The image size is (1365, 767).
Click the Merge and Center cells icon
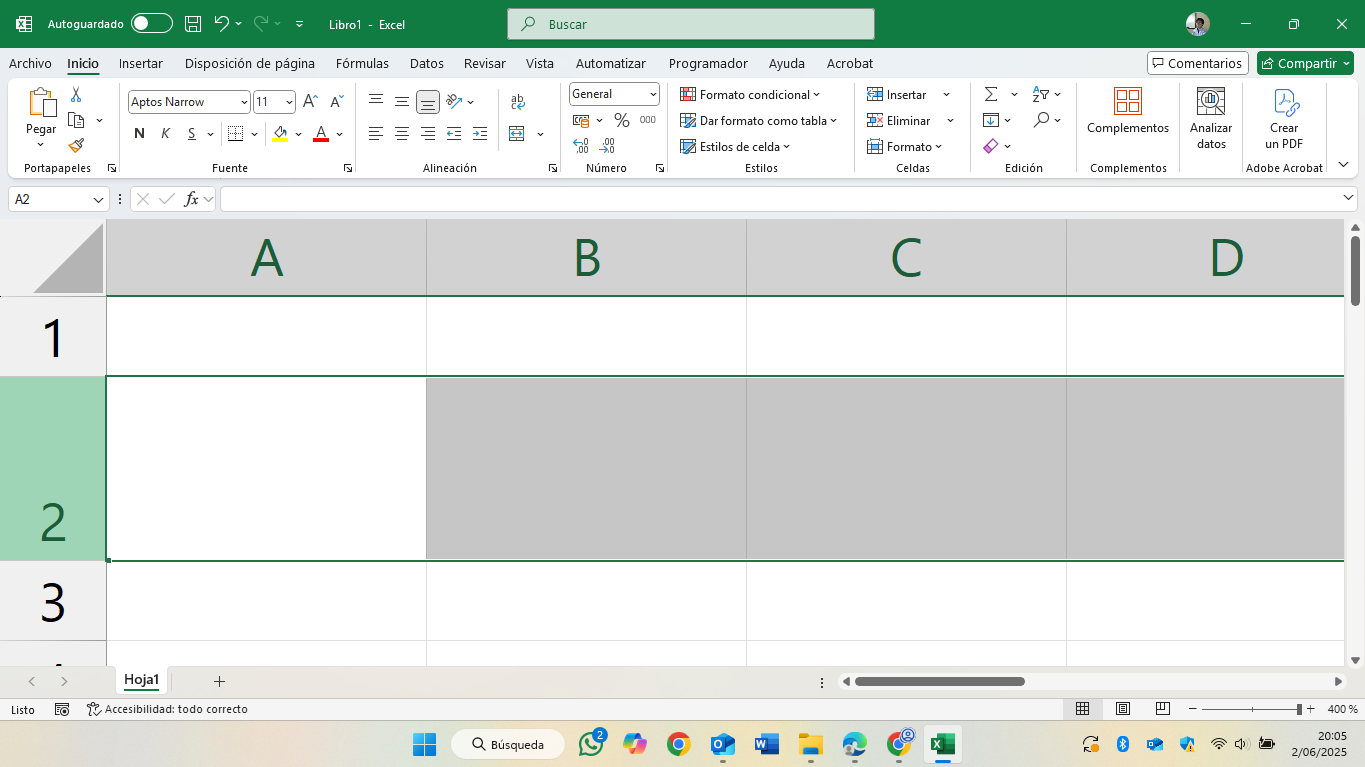point(517,133)
